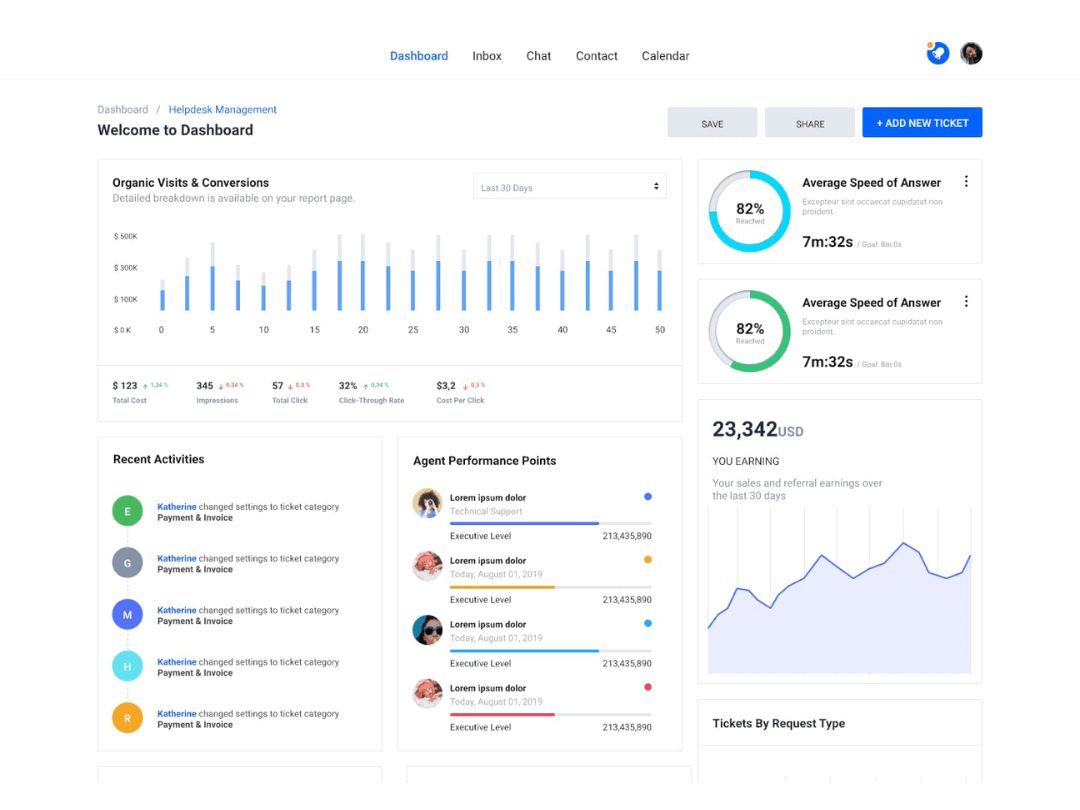Click the orange status dot in Agent Performance
The width and height of the screenshot is (1080, 810).
coord(647,560)
